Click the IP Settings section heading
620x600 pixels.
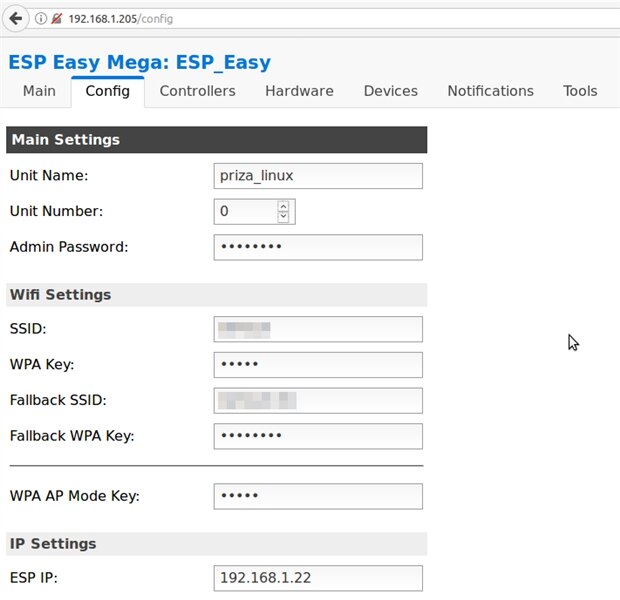[x=217, y=544]
